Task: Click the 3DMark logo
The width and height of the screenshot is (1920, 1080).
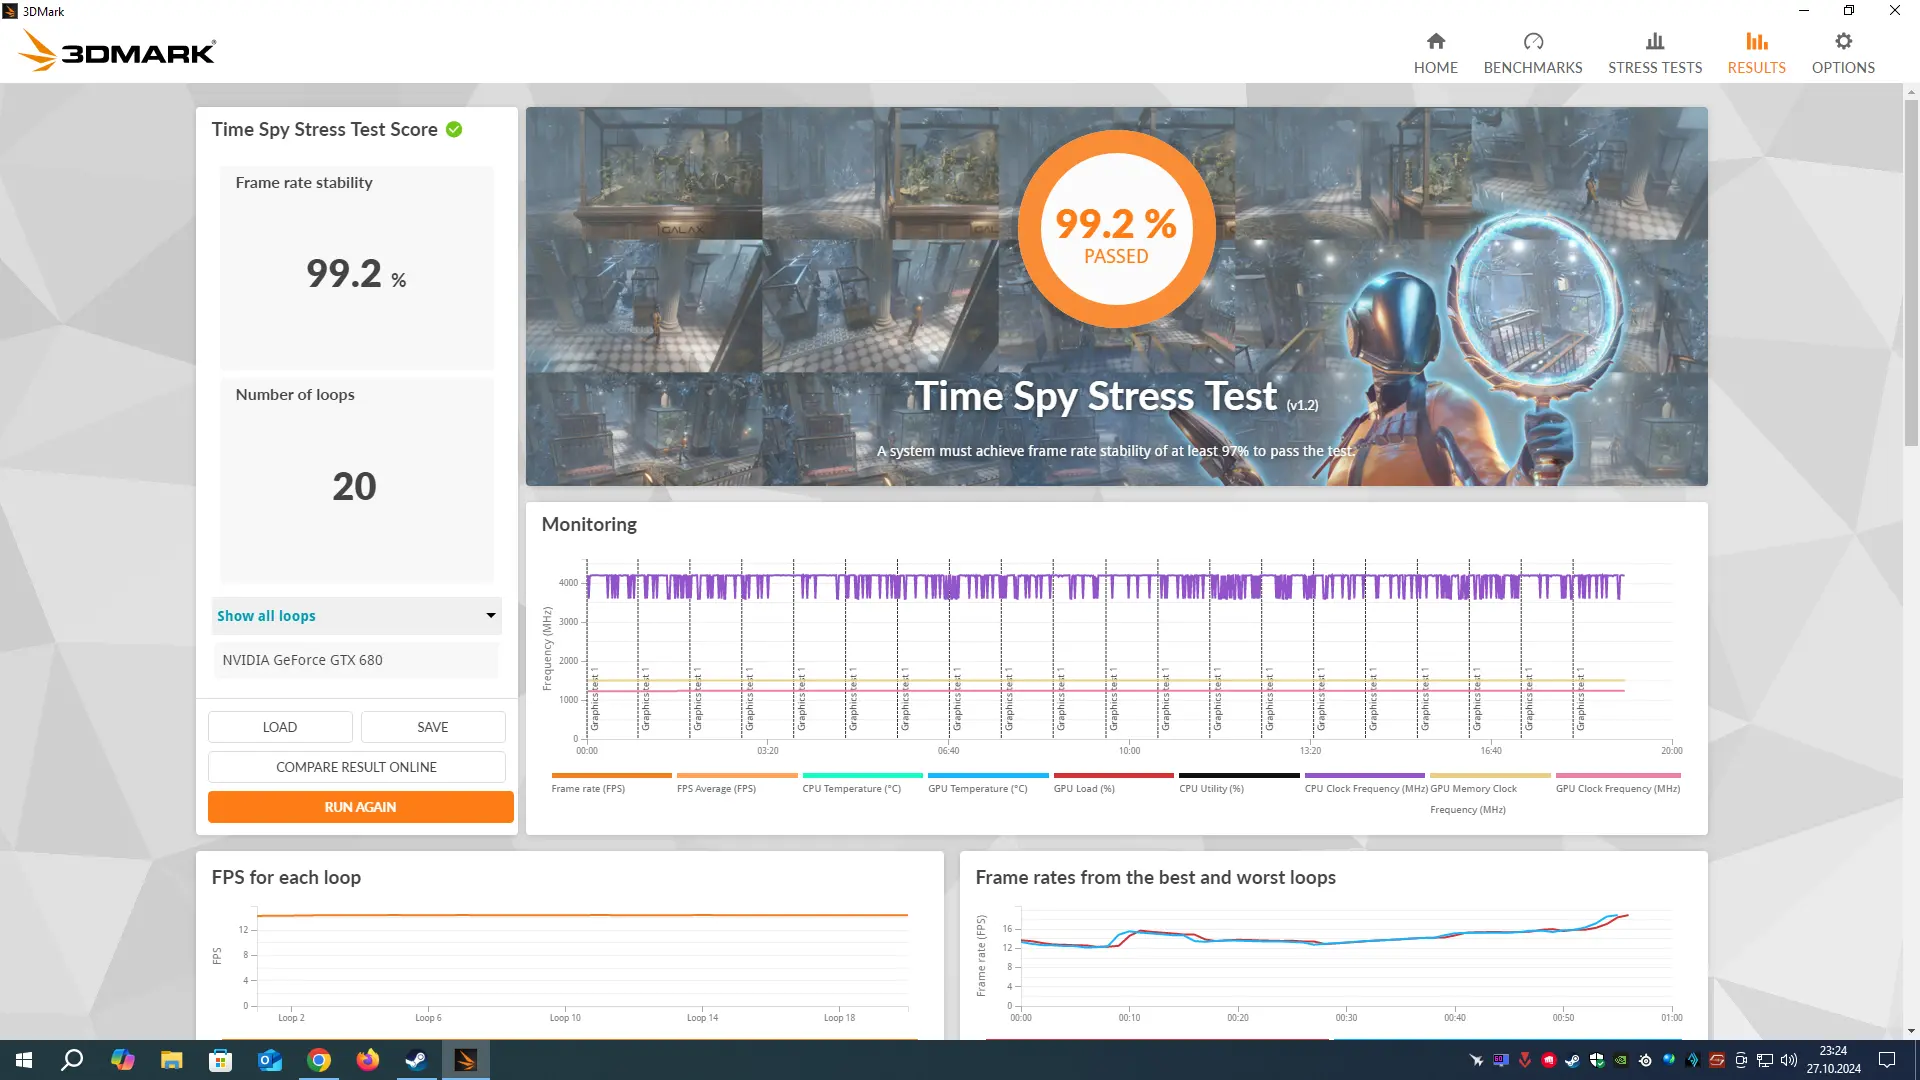Action: 116,51
